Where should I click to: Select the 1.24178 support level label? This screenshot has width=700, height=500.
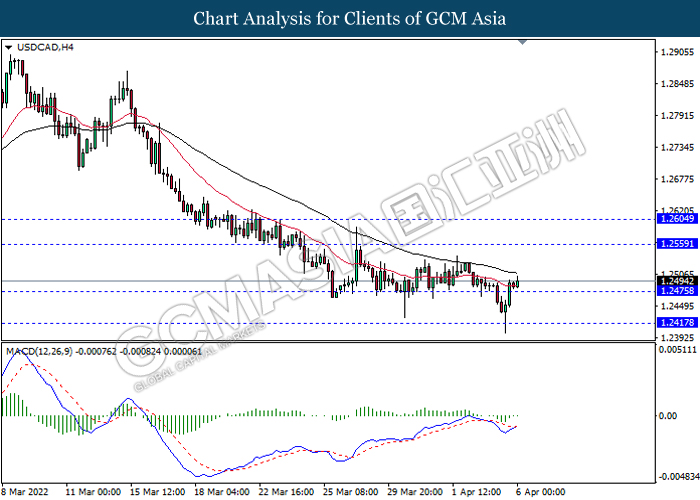point(677,323)
